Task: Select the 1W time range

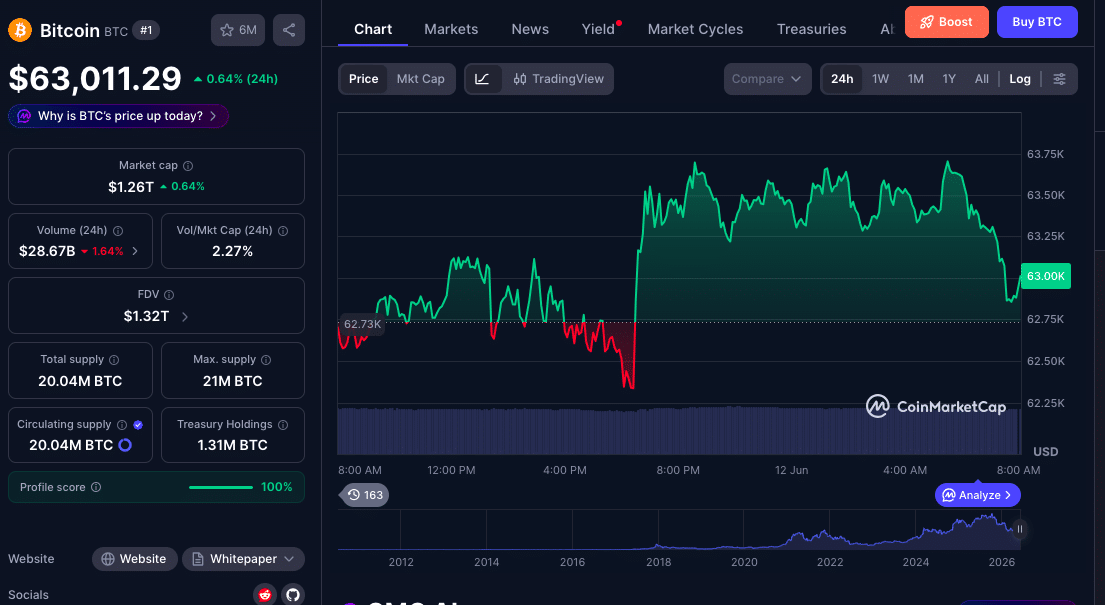Action: click(880, 79)
